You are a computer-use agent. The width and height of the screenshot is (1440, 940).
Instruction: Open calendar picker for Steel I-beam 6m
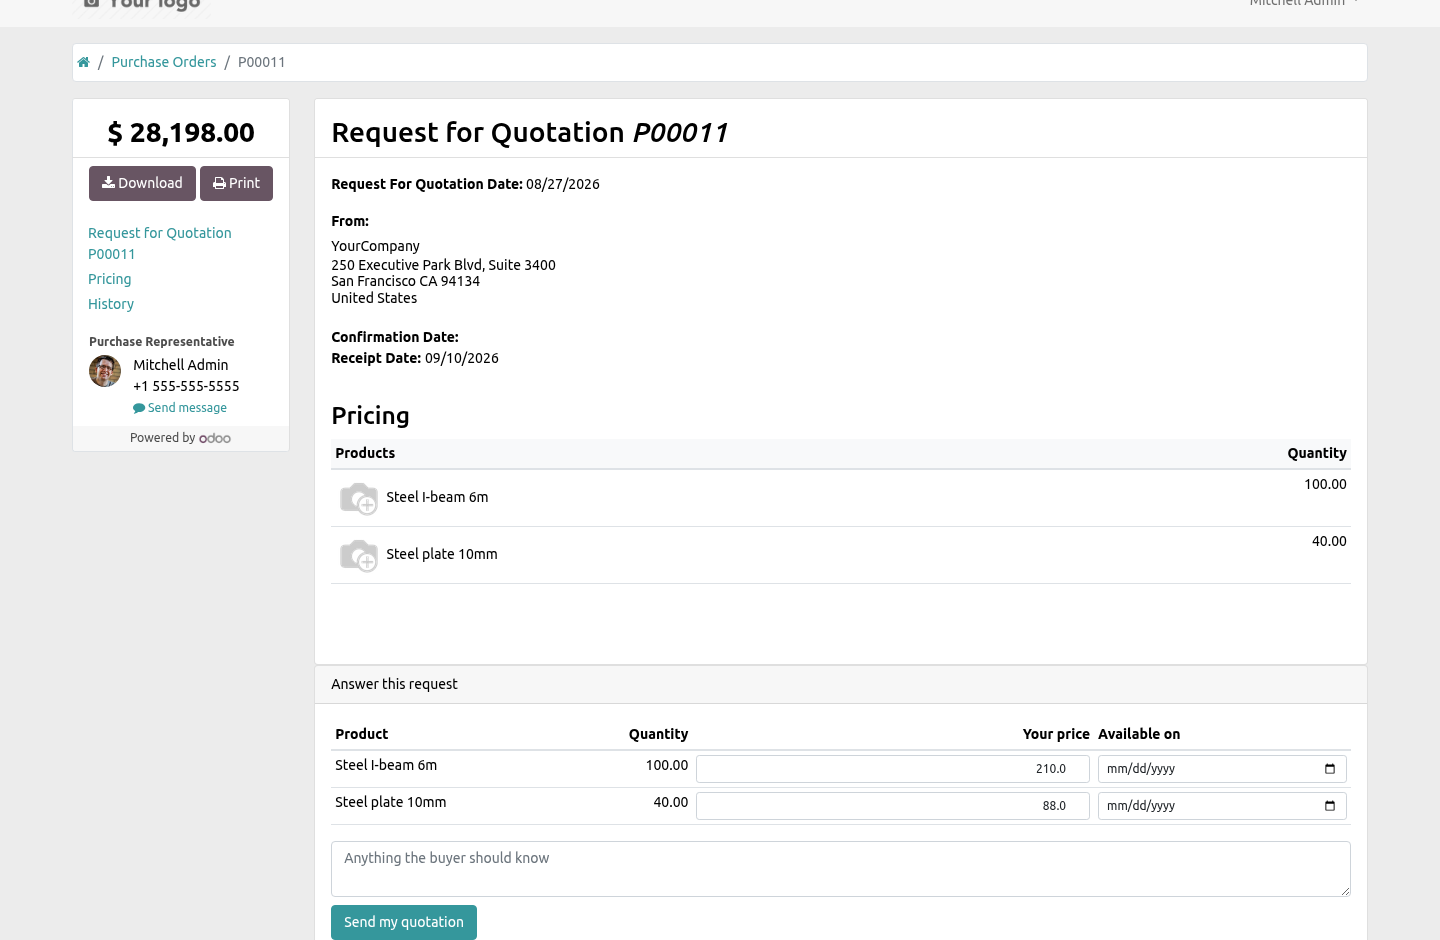(x=1330, y=769)
